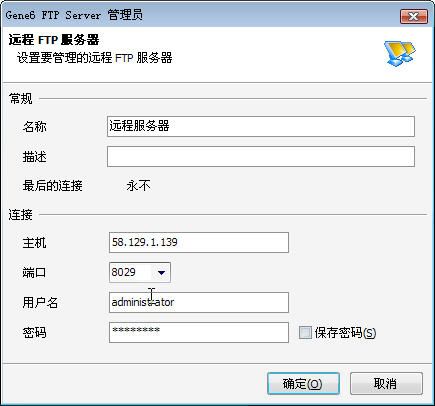
Task: Click the empty 描述 input field
Action: tap(261, 156)
